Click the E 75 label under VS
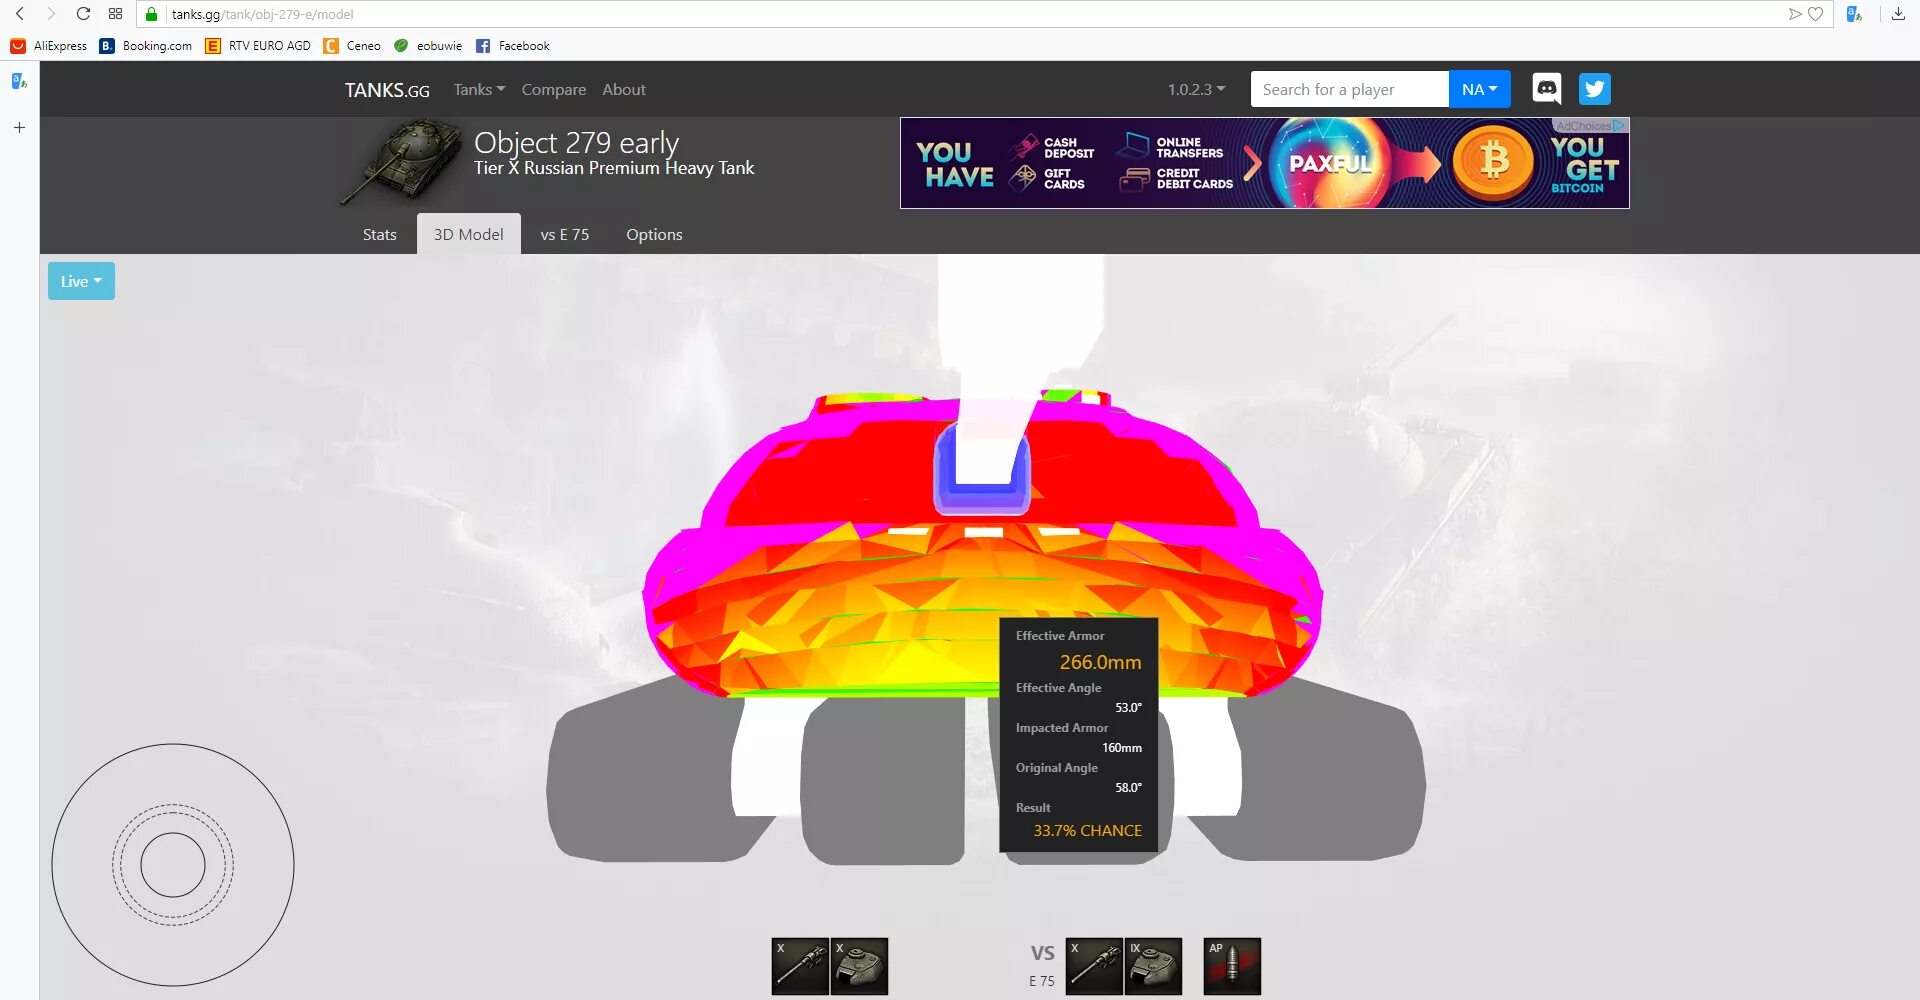This screenshot has height=1000, width=1920. click(1041, 981)
